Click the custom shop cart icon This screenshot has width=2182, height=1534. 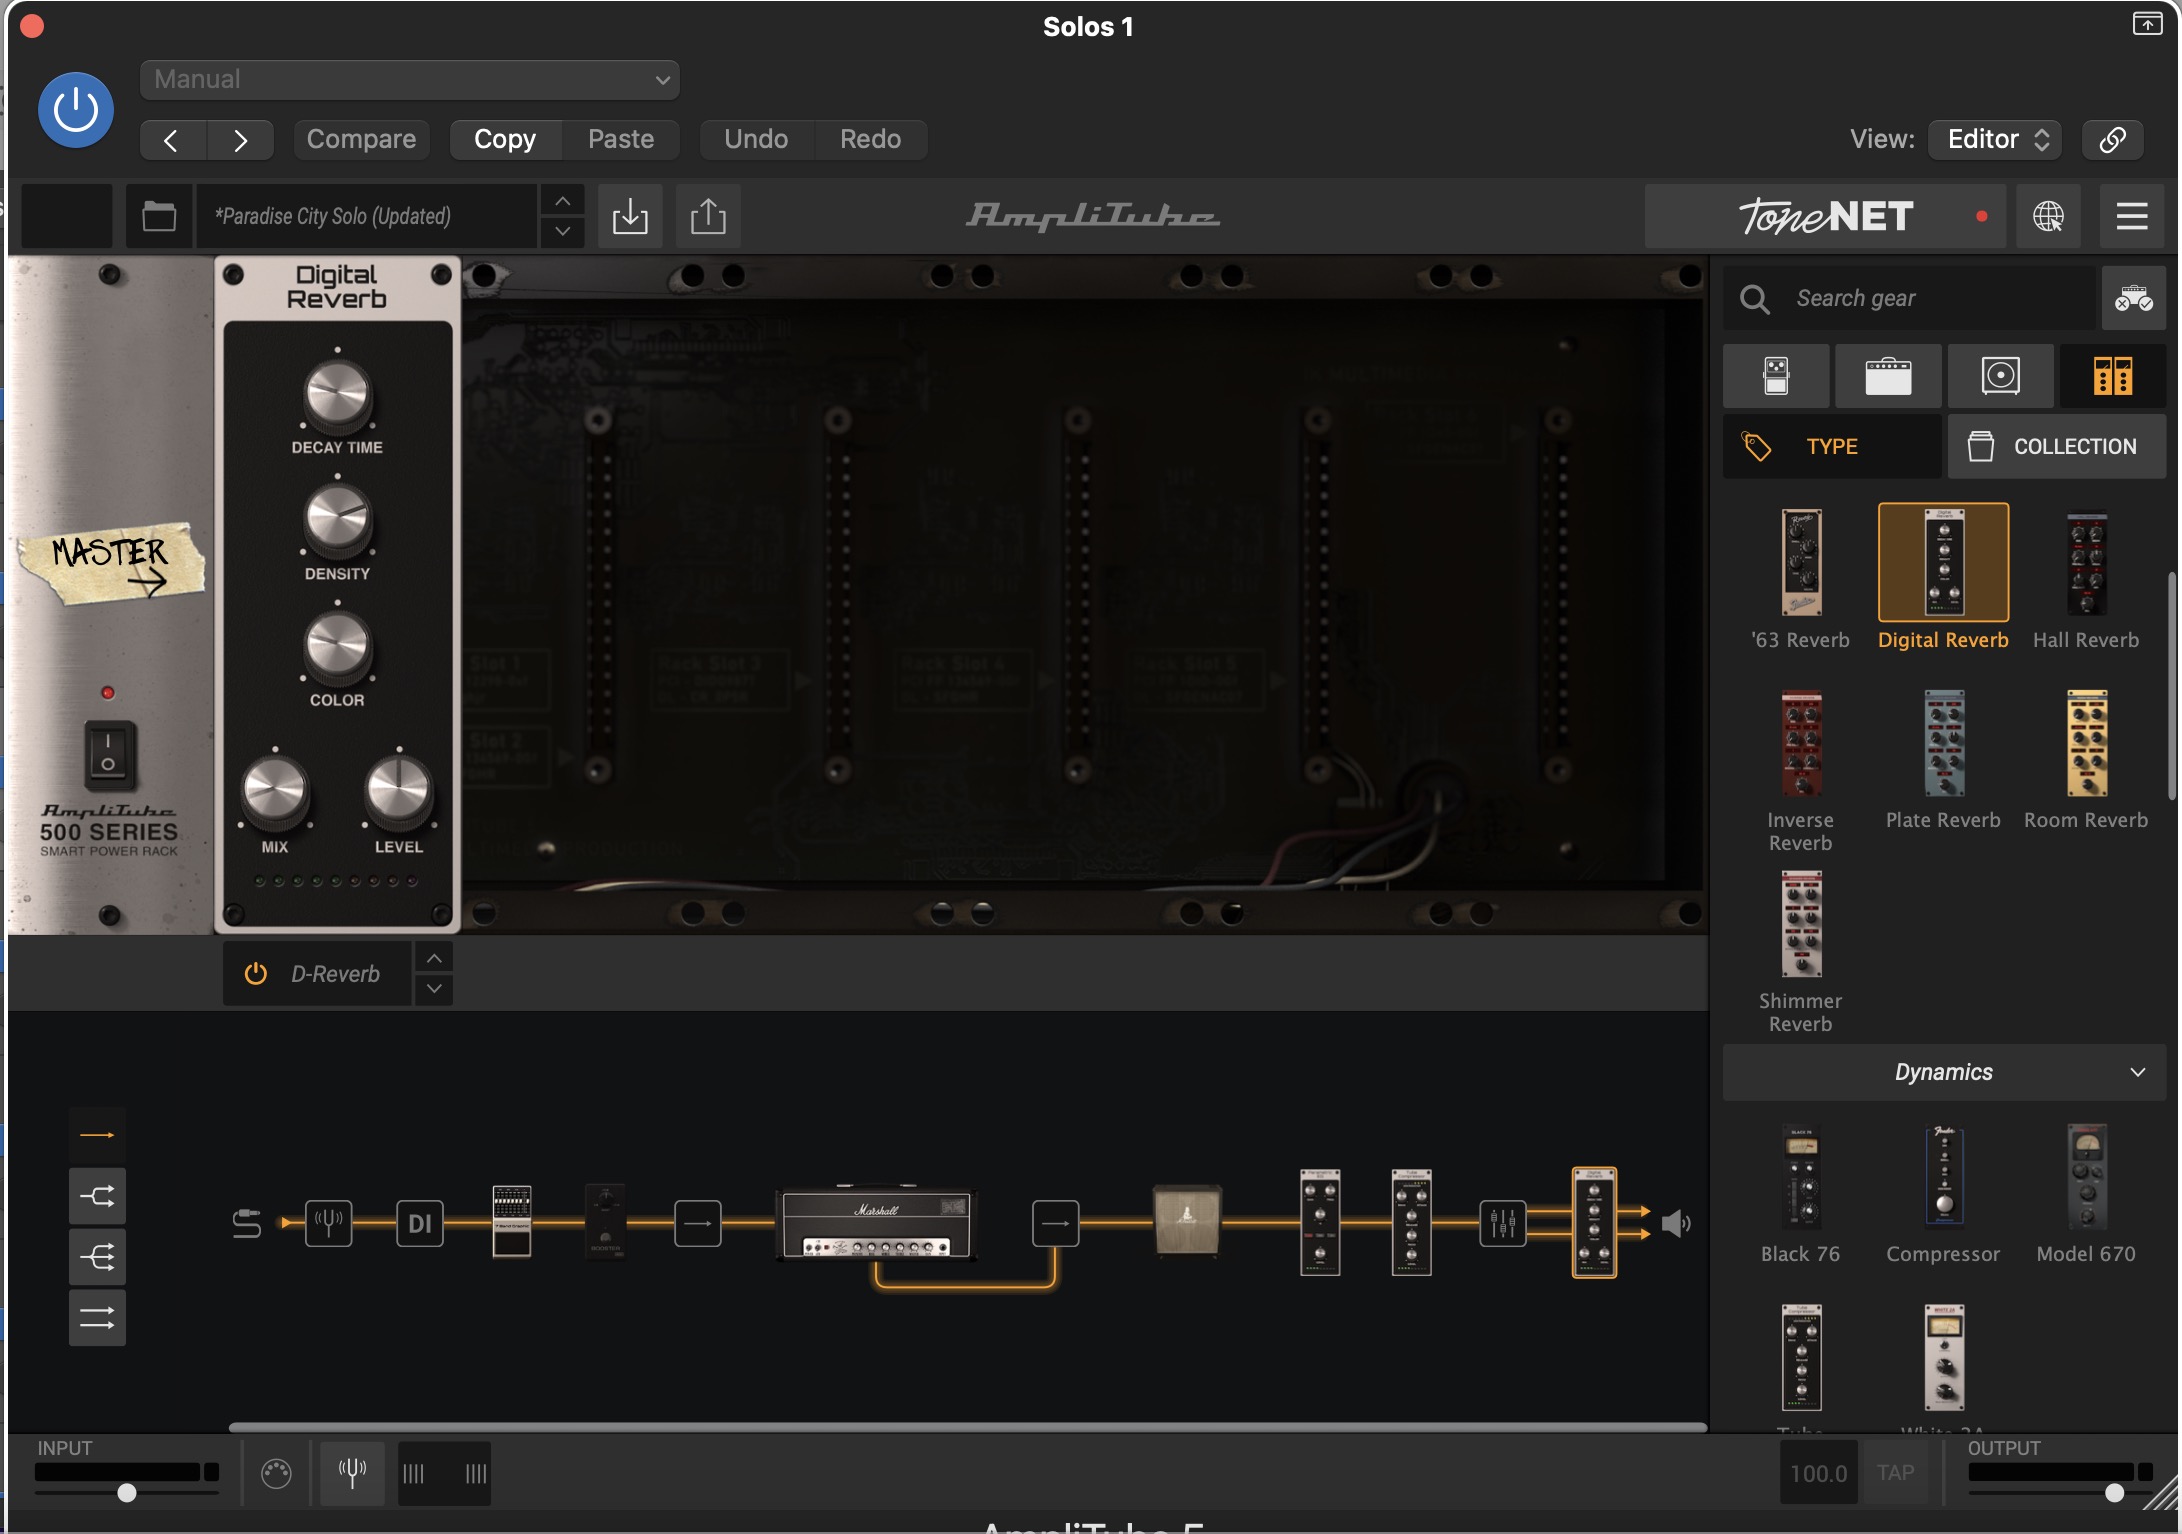tap(2133, 298)
